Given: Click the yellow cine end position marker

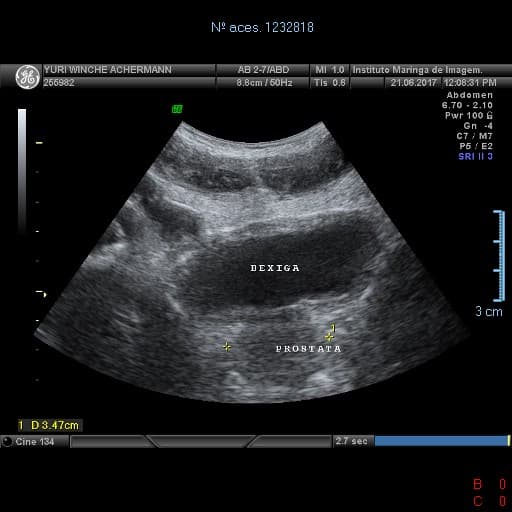Looking at the screenshot, I should 509,441.
